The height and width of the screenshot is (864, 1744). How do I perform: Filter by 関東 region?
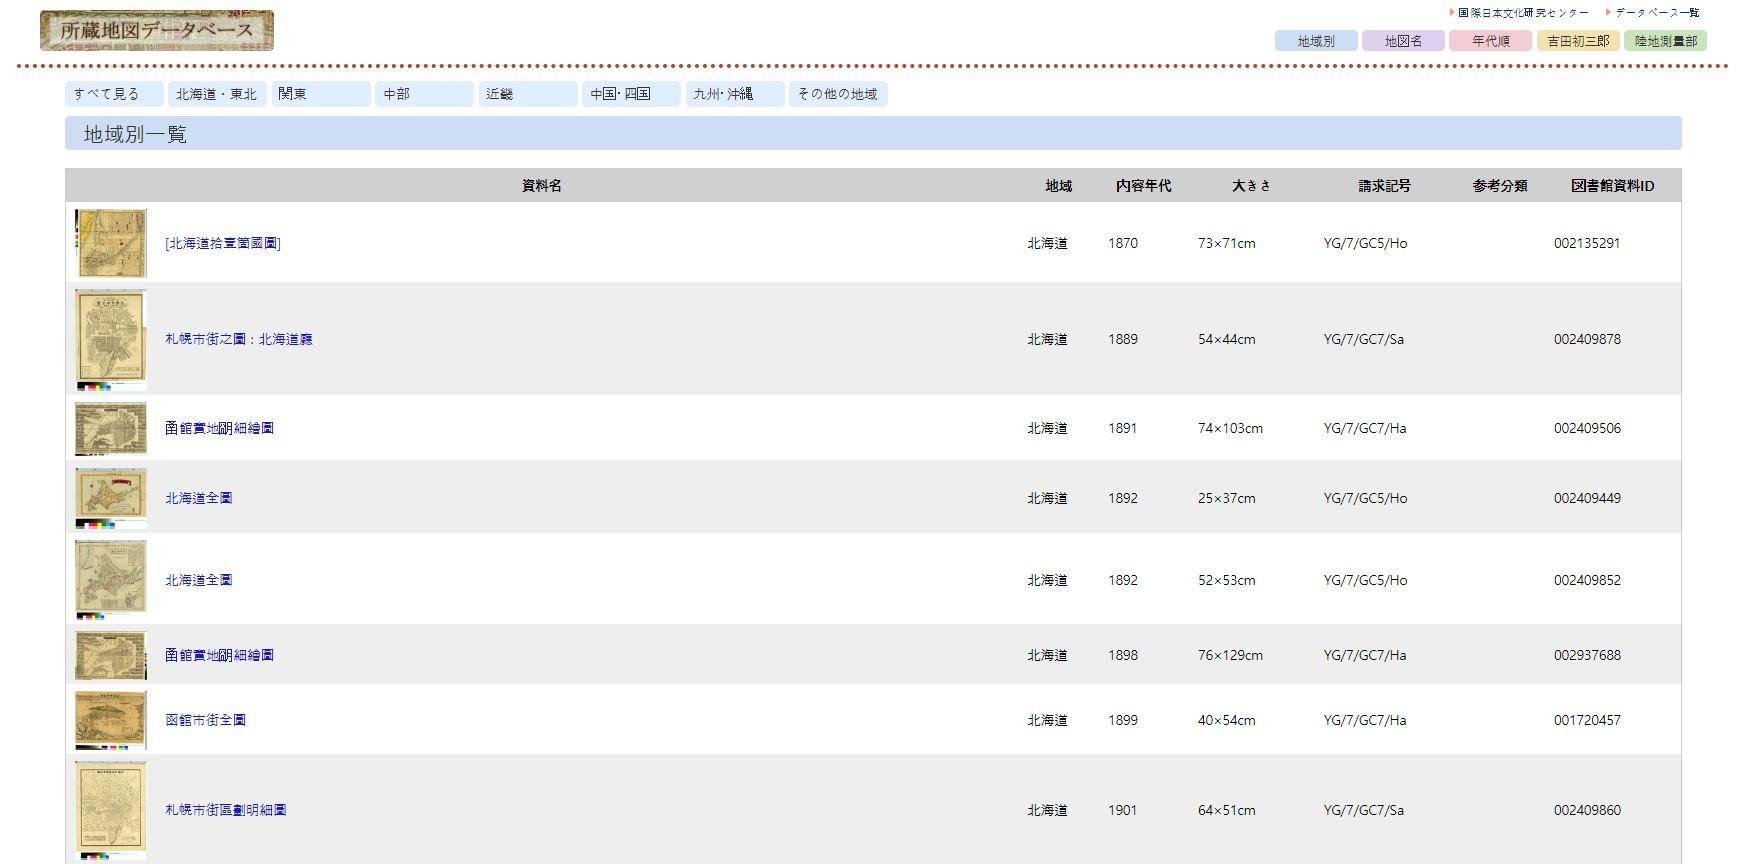click(320, 94)
